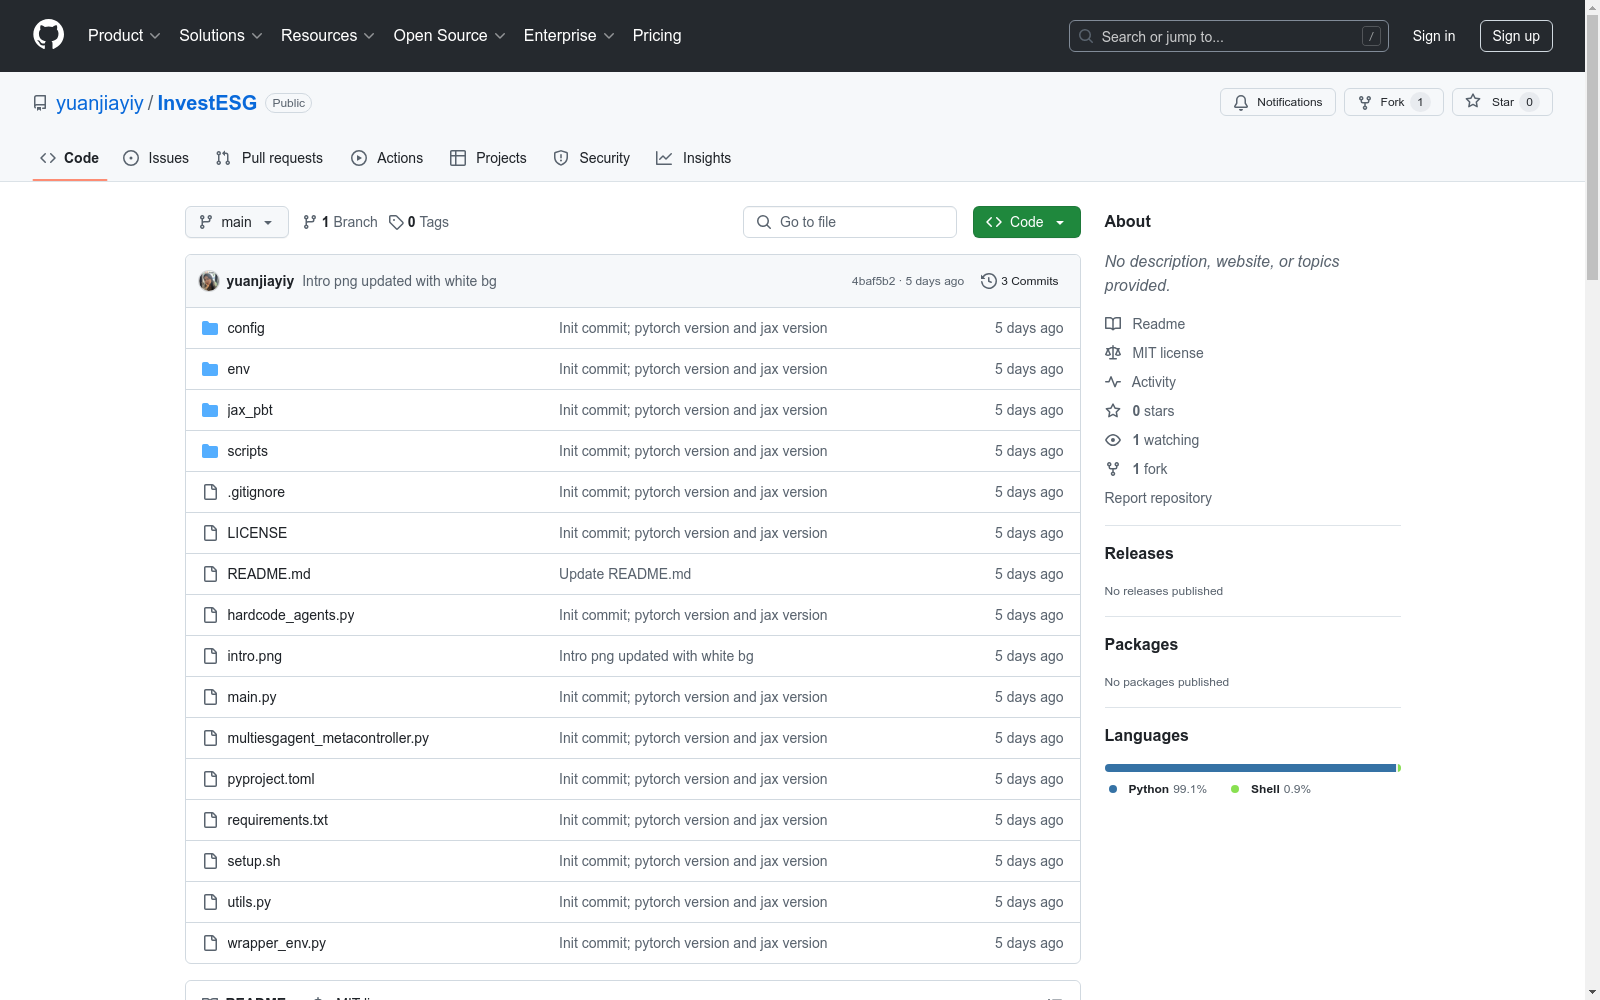Expand the Product menu
The height and width of the screenshot is (1000, 1600).
[x=124, y=35]
